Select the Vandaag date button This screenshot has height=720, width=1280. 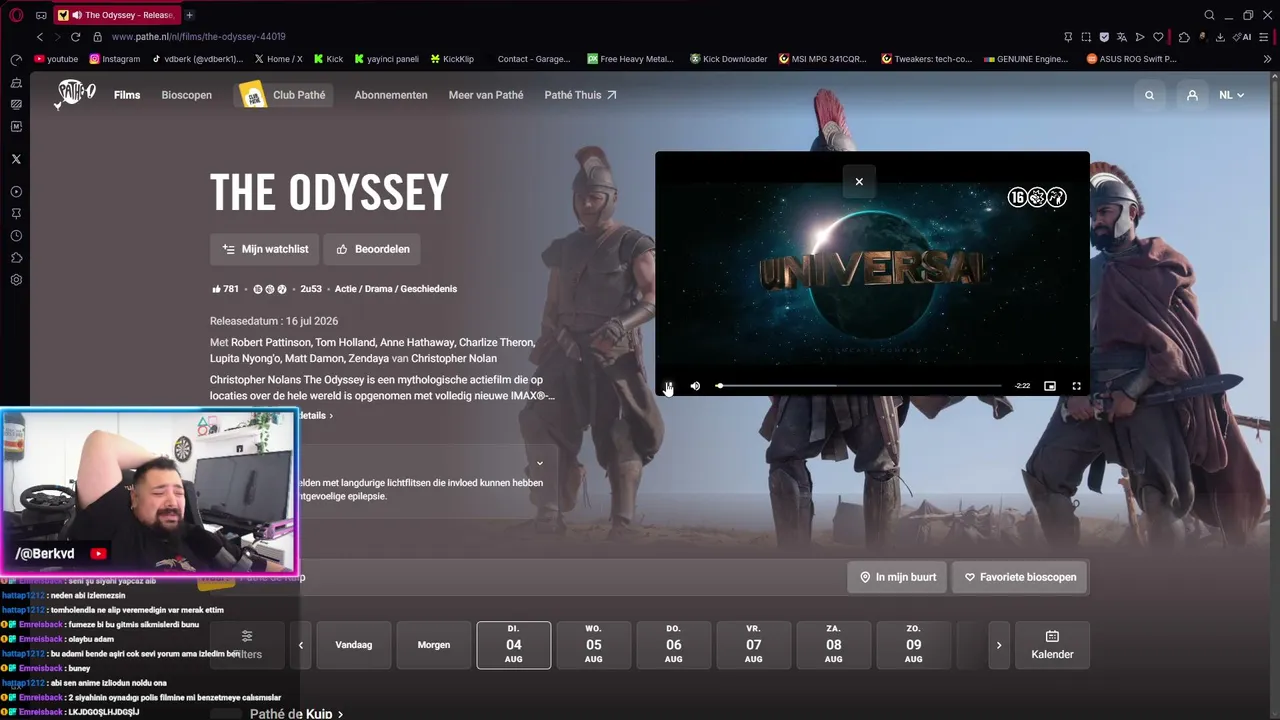354,645
